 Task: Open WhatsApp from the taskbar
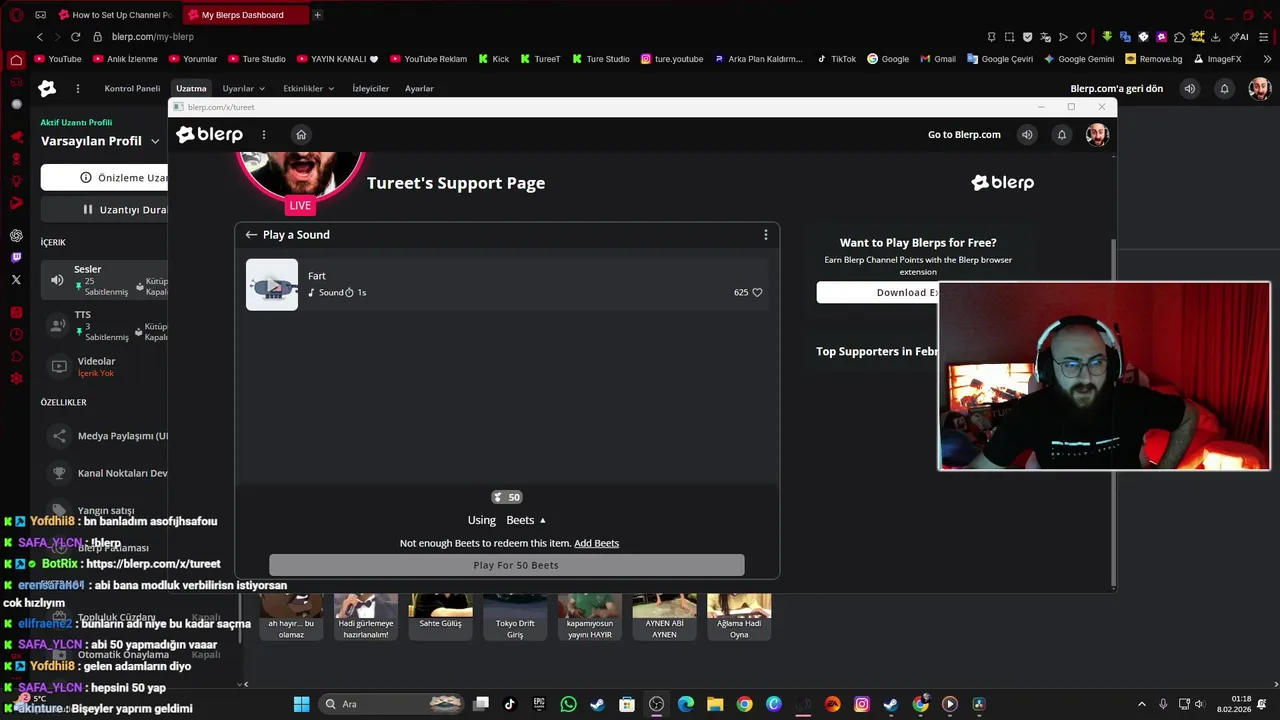(x=569, y=704)
